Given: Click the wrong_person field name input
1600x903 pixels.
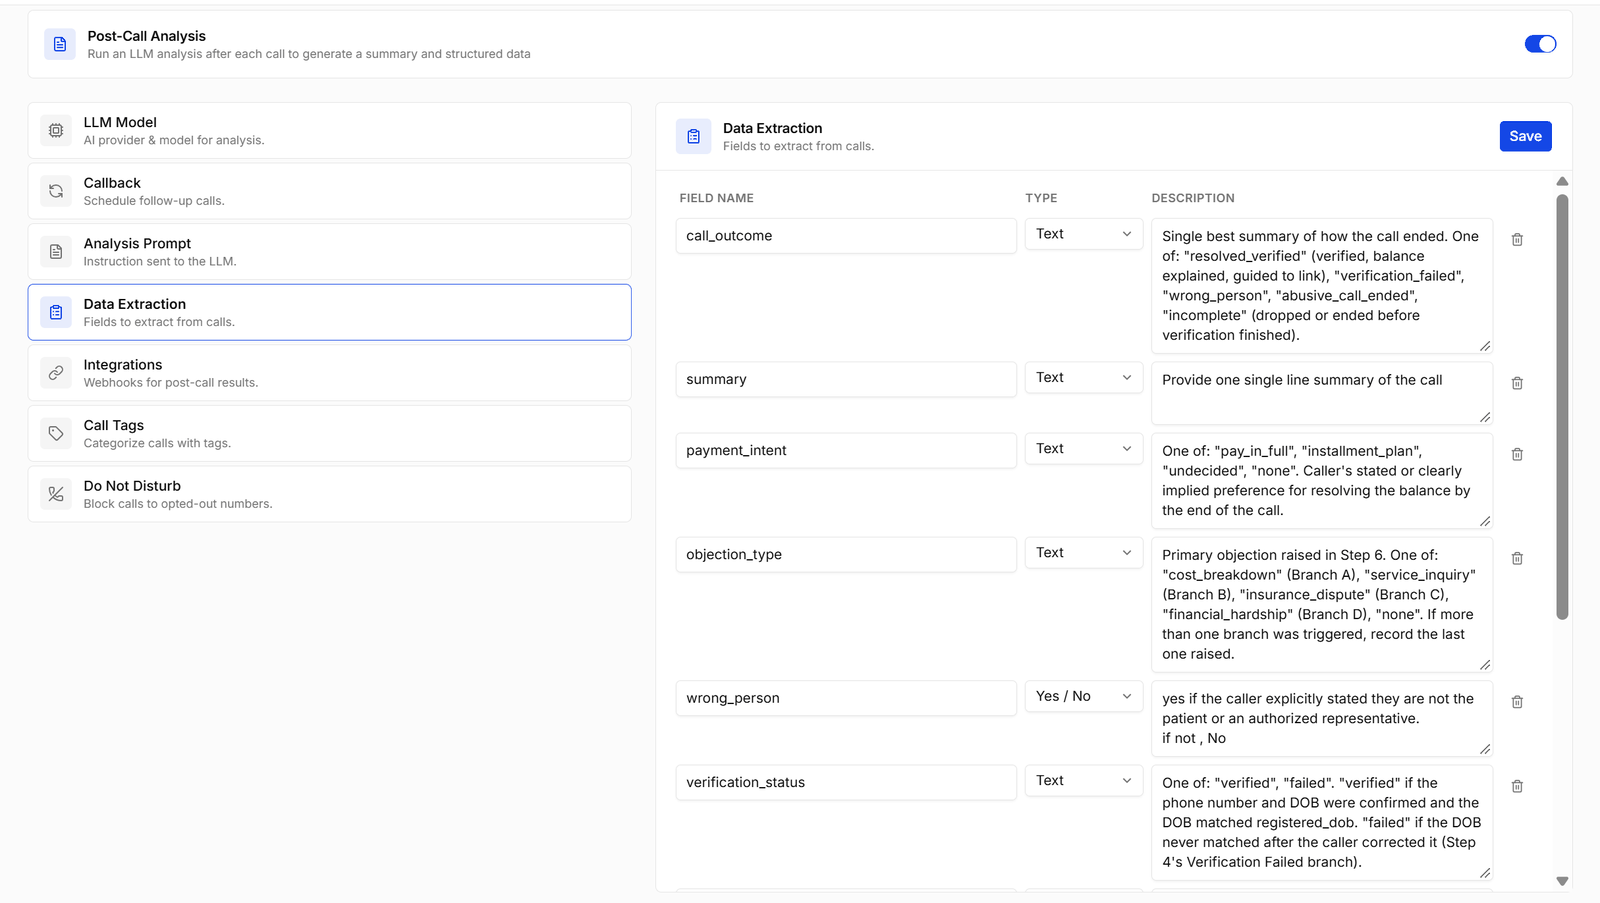Looking at the screenshot, I should 846,699.
